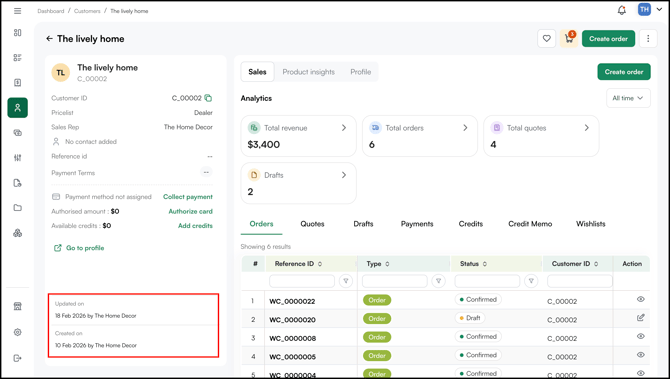Switch to the Sales tab
The width and height of the screenshot is (670, 379).
[x=257, y=72]
